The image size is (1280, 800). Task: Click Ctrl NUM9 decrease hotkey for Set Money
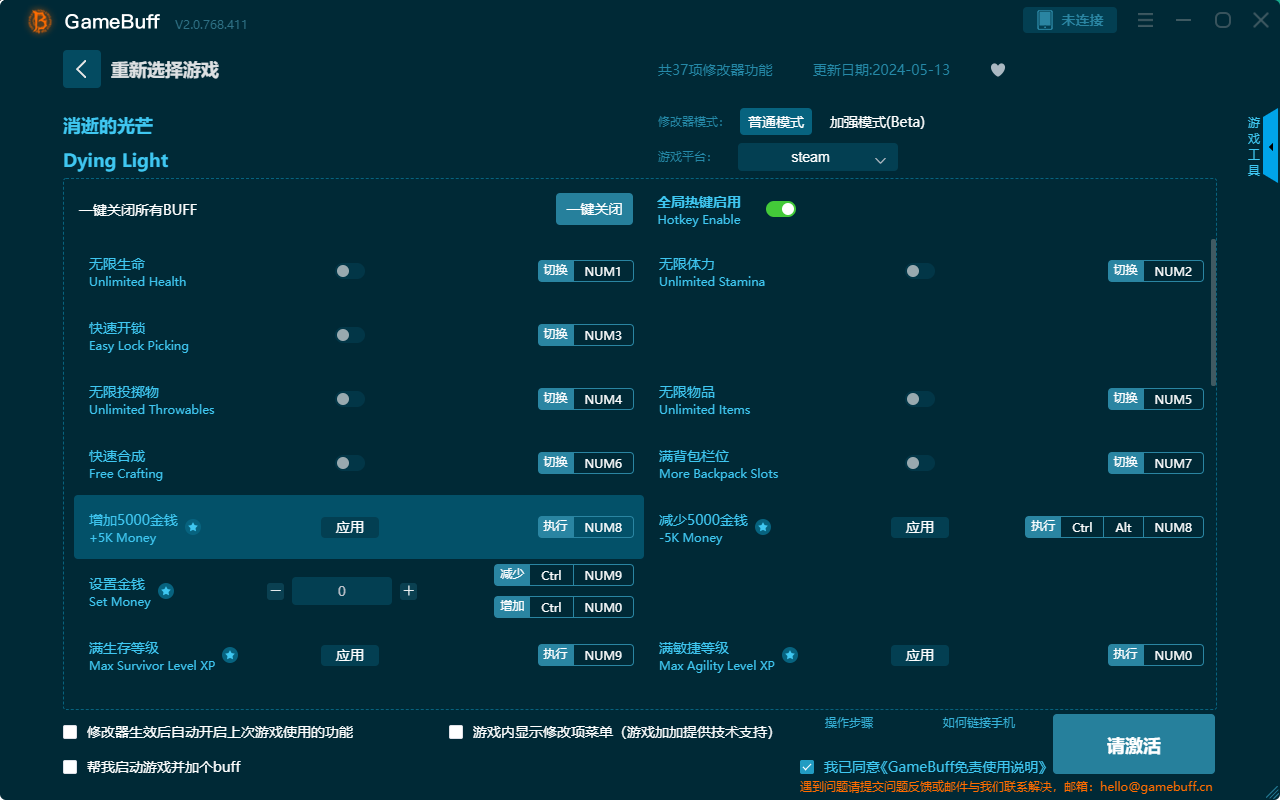point(564,575)
